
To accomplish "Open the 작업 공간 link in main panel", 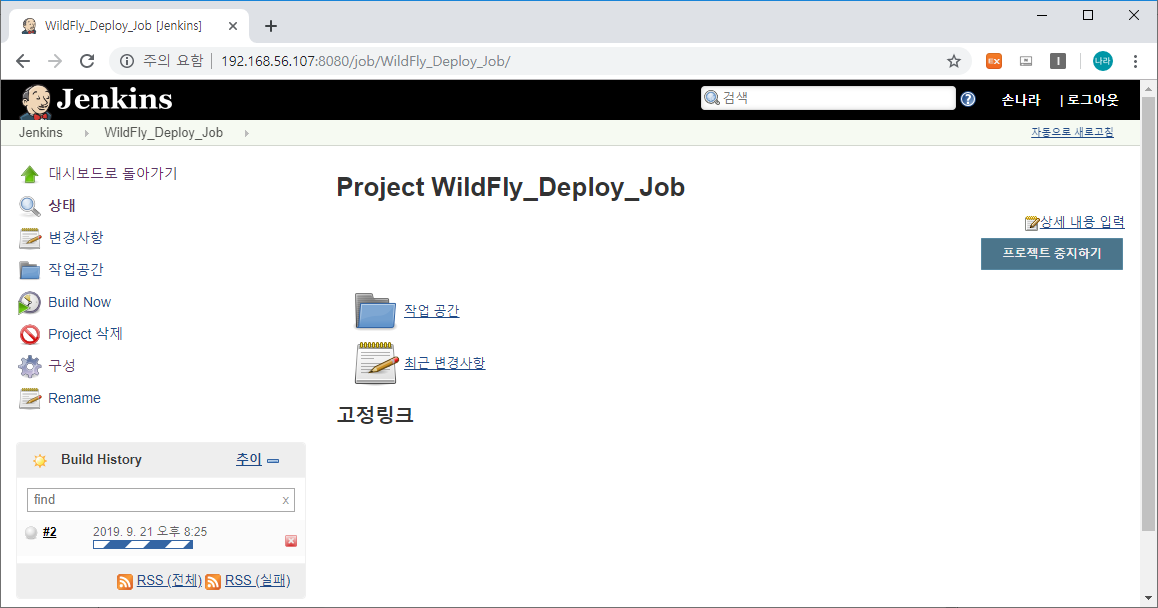I will 431,311.
